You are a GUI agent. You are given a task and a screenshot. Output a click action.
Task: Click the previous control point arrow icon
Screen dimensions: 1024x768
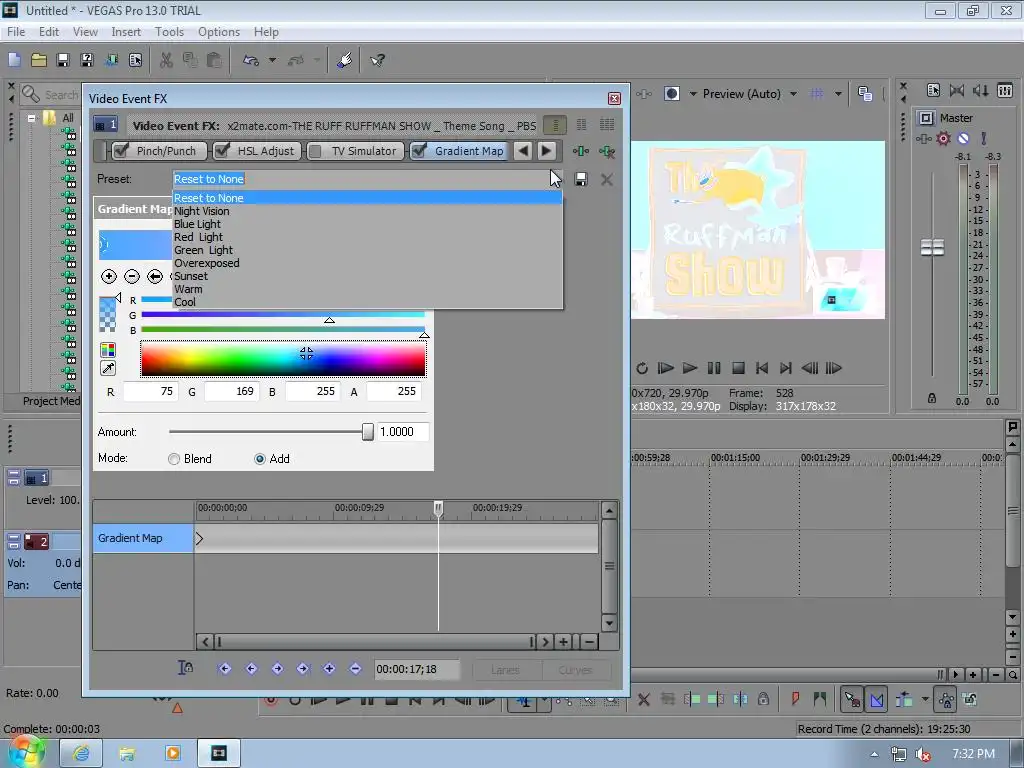coord(155,276)
